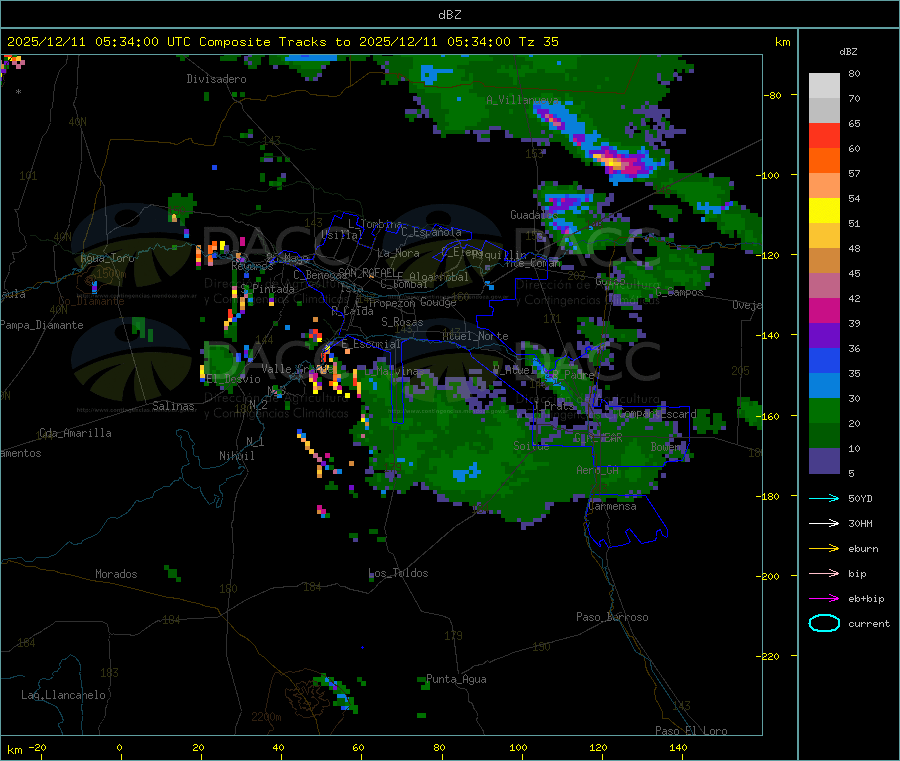Select the Lag.Llancanelo place label
This screenshot has width=900, height=761.
[x=63, y=695]
